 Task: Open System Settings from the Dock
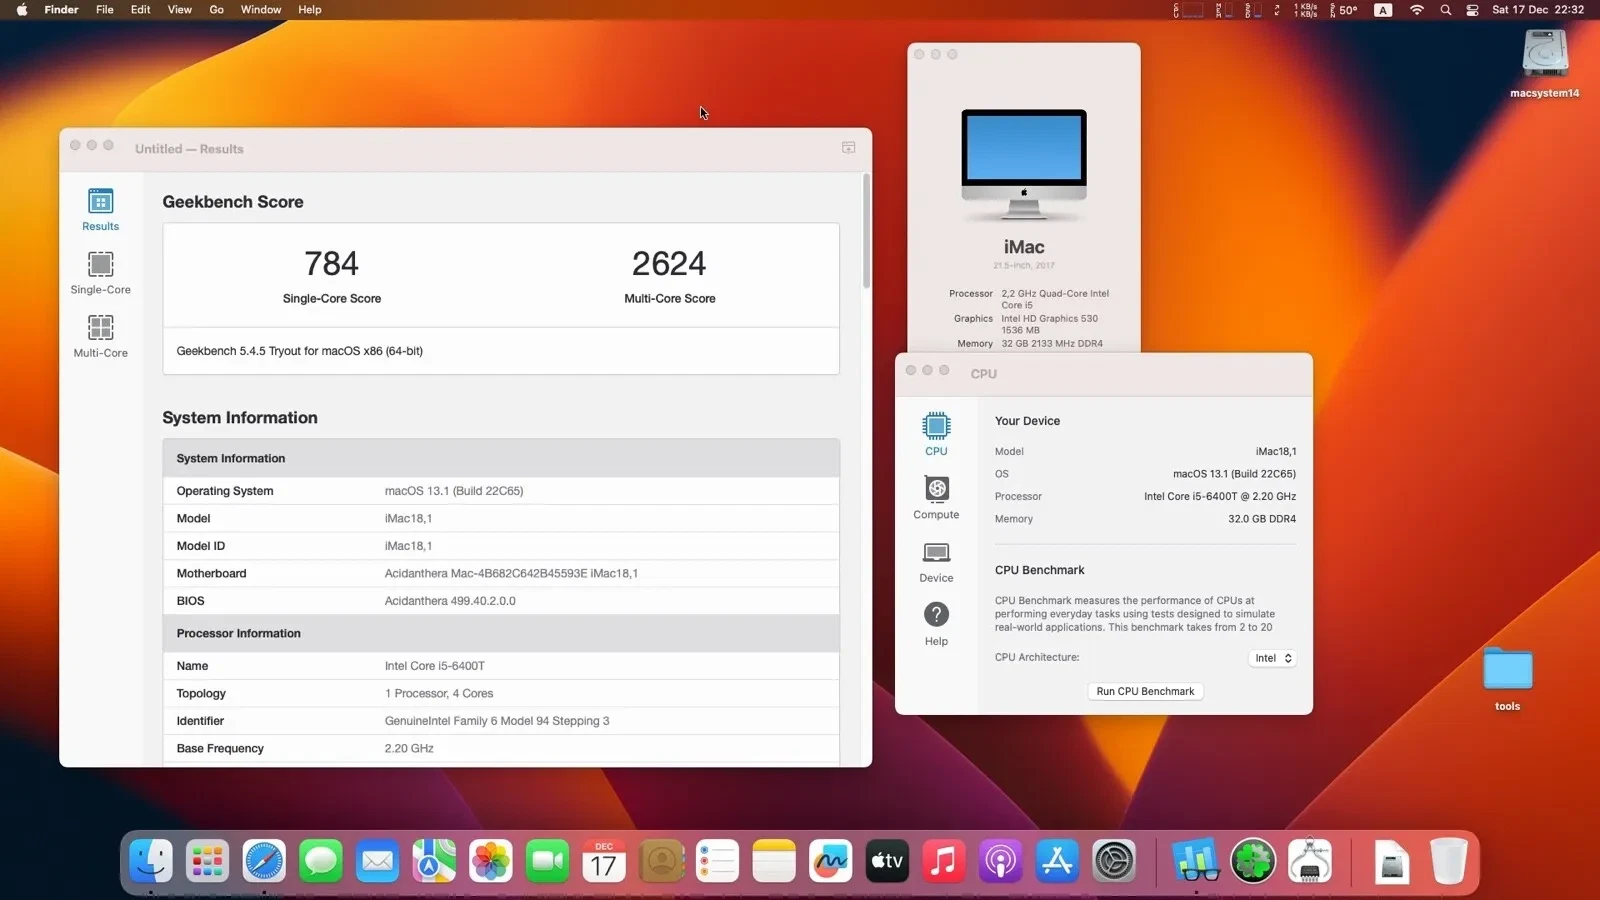coord(1113,860)
